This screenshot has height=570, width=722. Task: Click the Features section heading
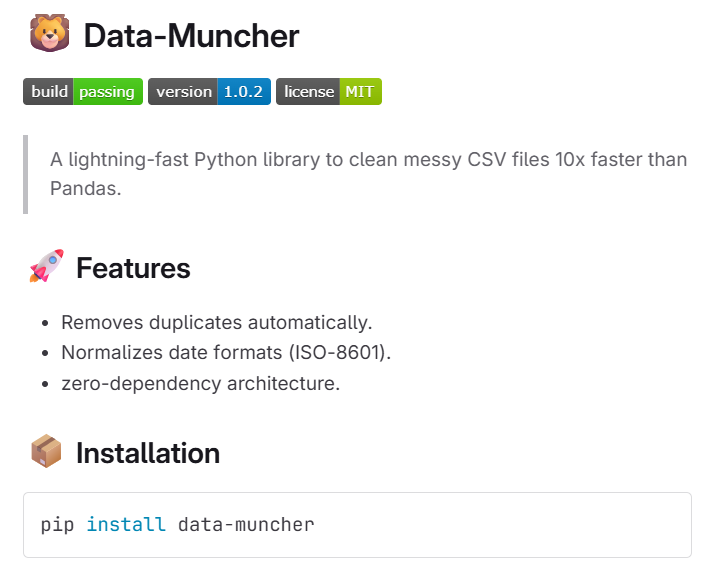pyautogui.click(x=133, y=268)
